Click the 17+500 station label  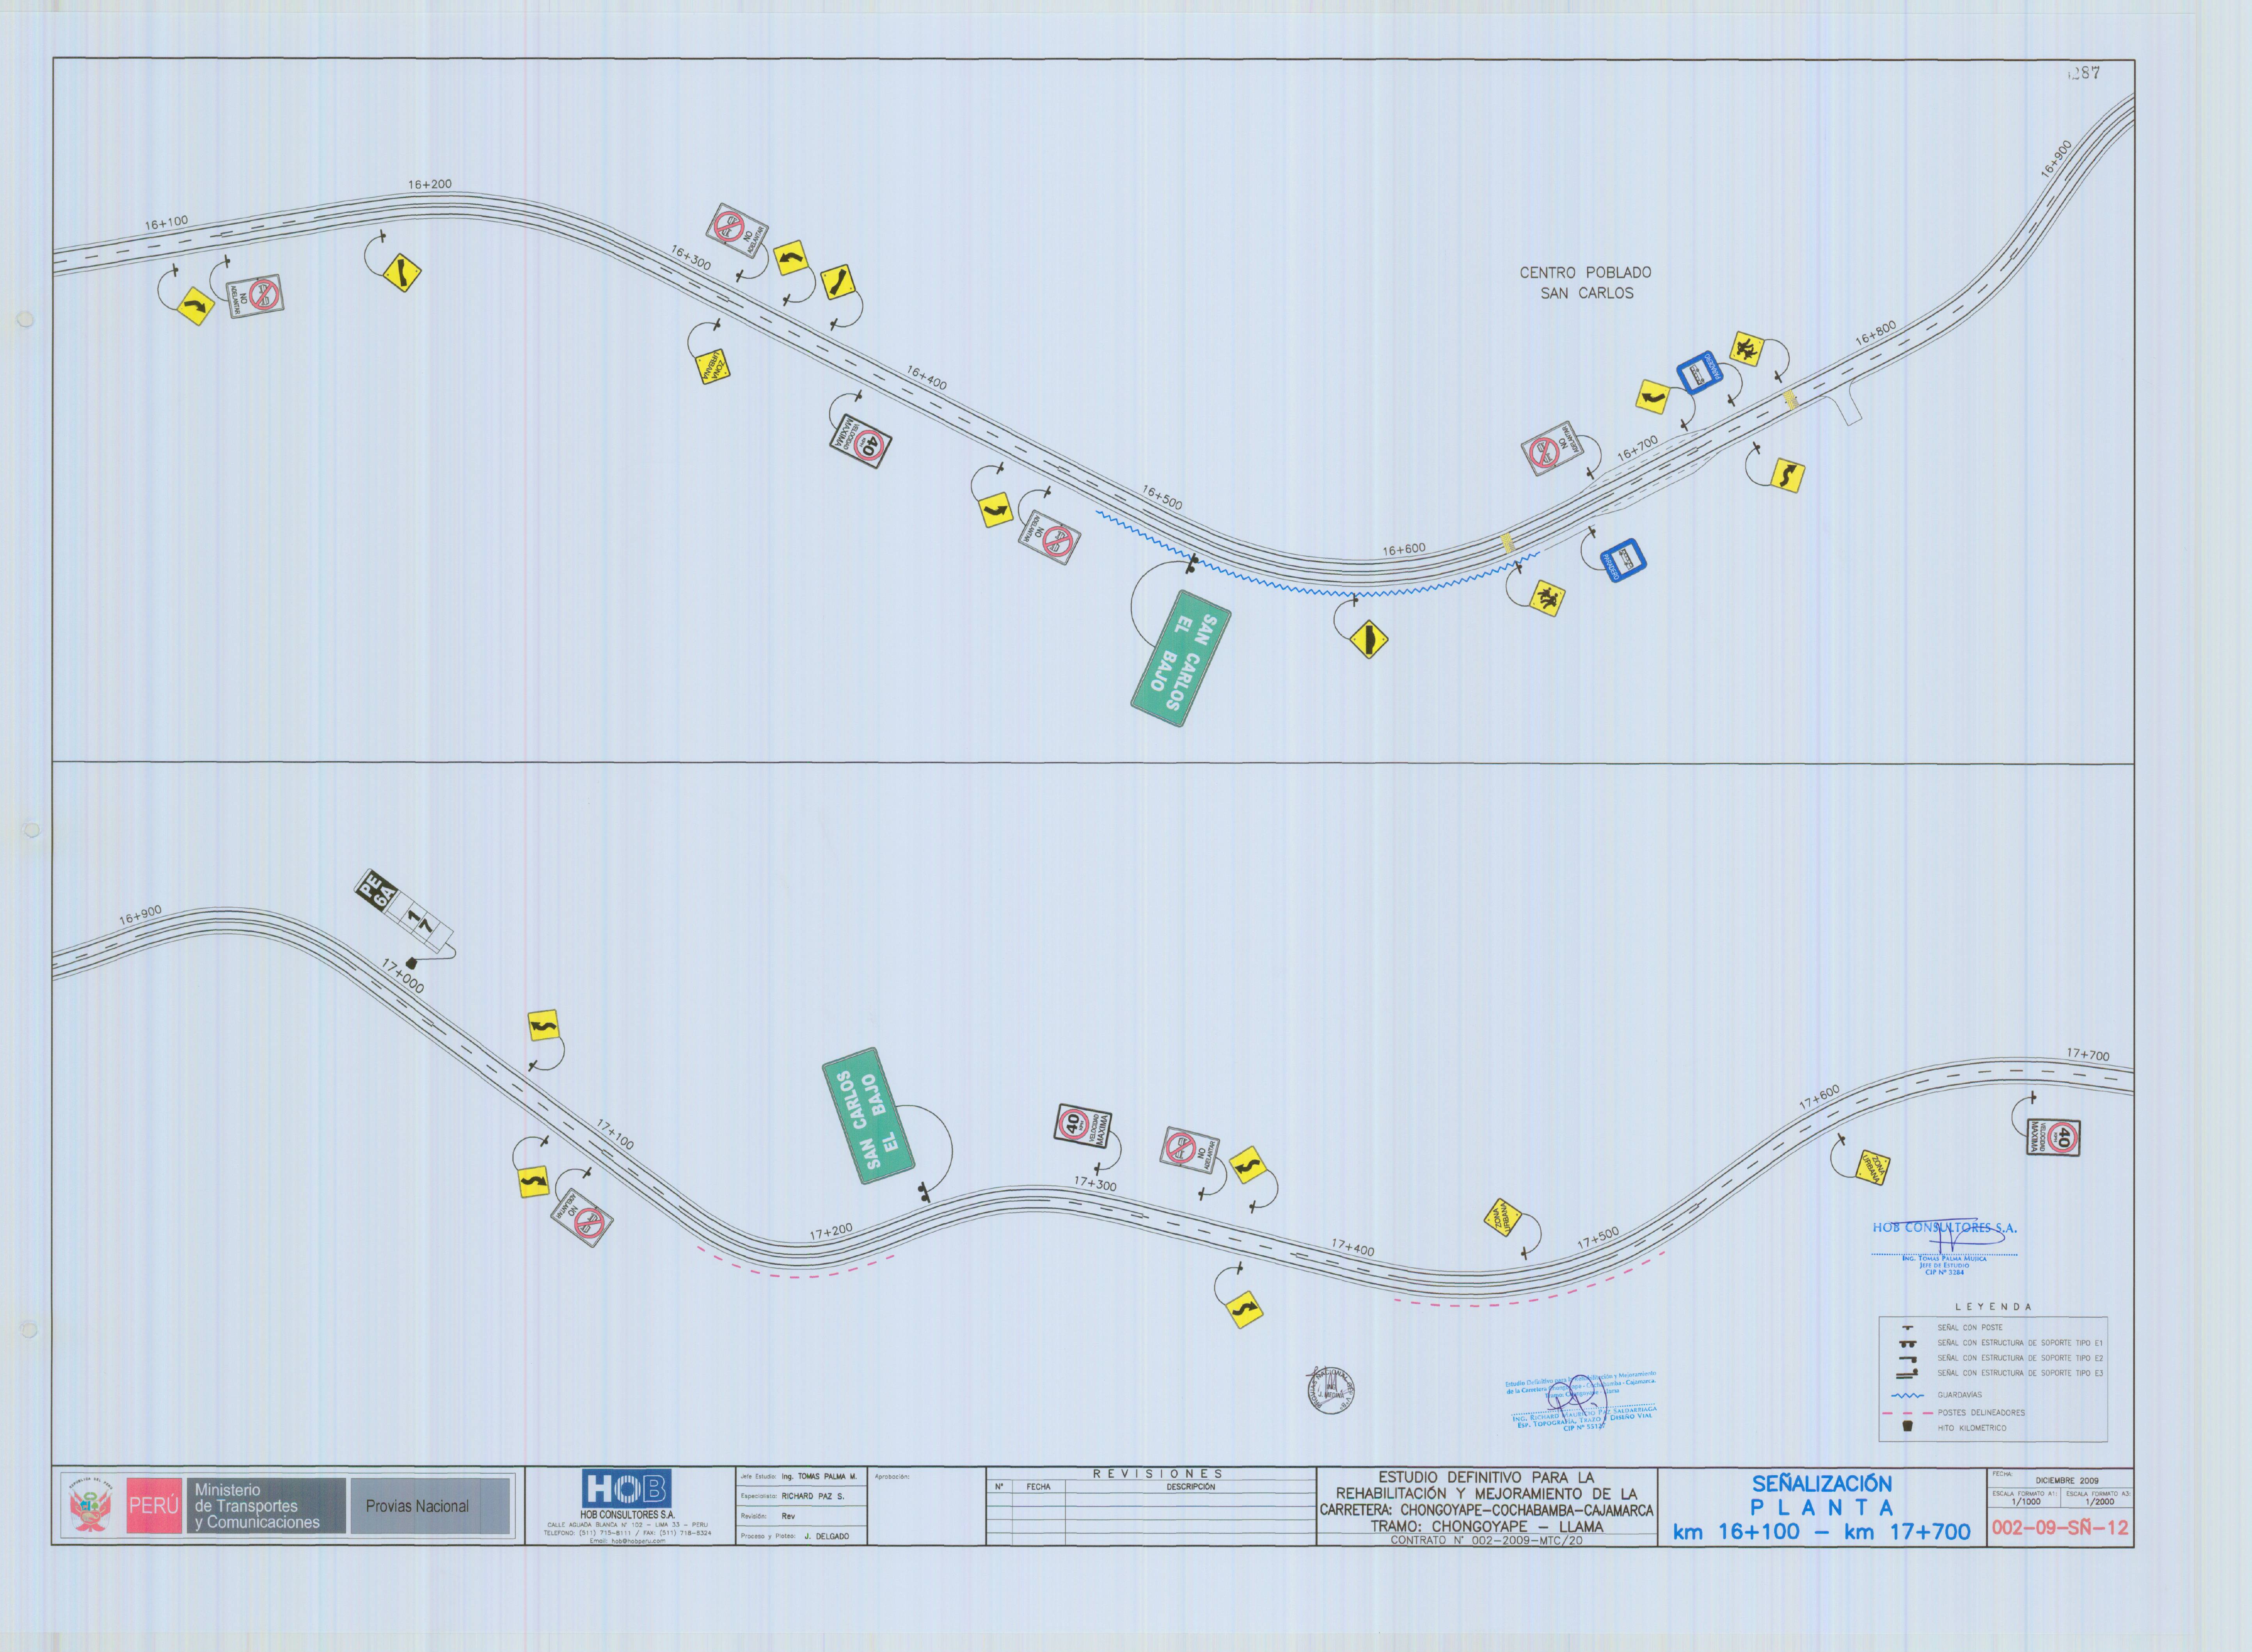point(1598,1238)
